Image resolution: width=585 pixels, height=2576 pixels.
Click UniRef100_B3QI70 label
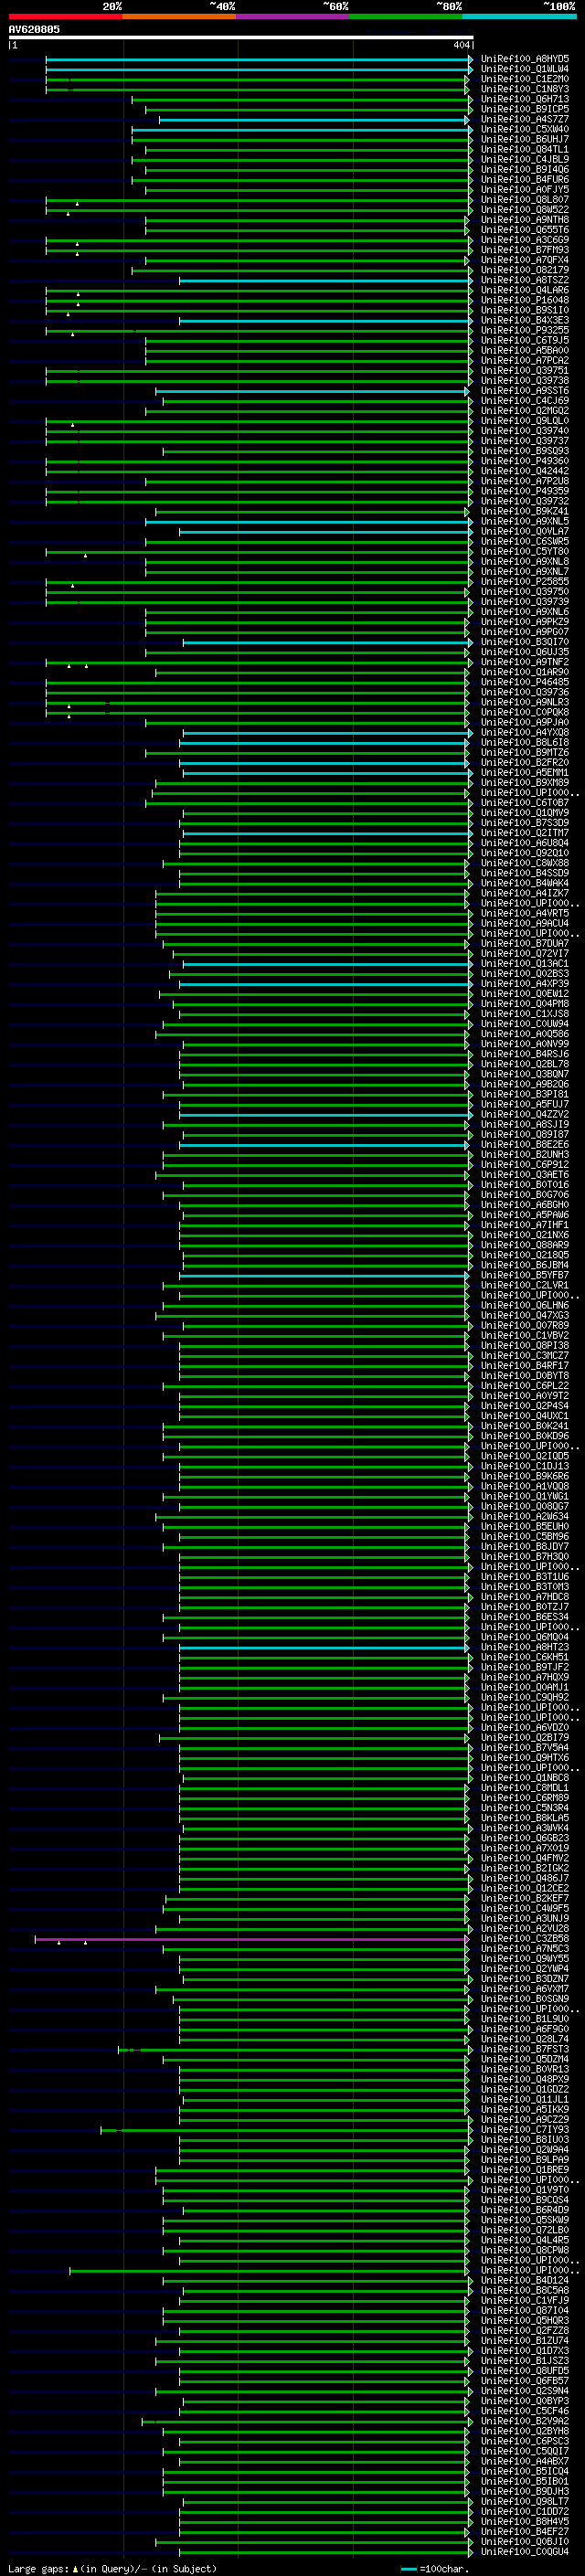click(524, 642)
